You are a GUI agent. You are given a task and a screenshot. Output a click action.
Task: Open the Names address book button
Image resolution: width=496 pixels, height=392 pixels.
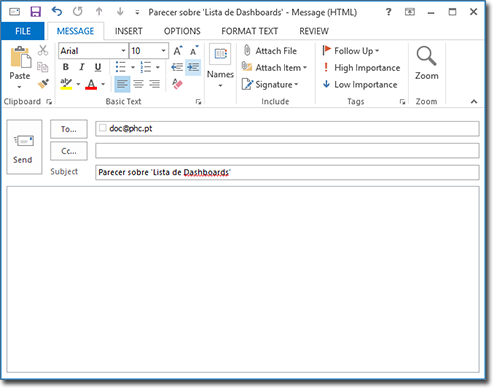220,66
